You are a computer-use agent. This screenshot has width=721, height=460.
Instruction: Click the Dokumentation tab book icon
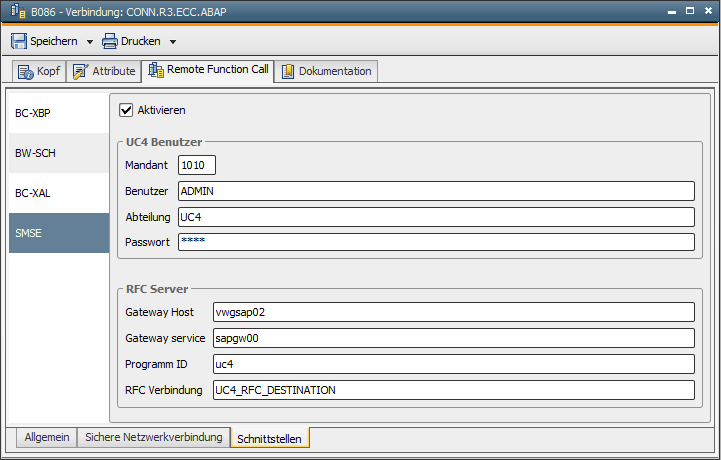288,71
